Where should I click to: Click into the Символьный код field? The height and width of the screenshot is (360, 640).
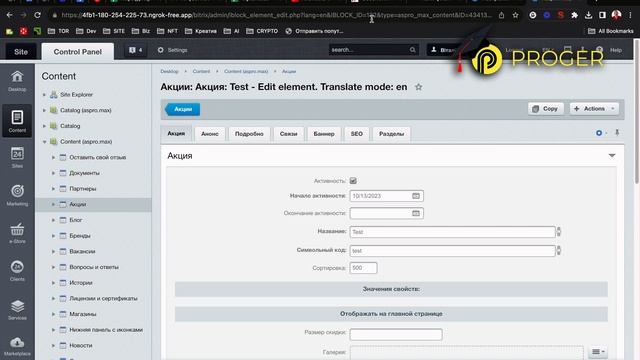(452, 251)
